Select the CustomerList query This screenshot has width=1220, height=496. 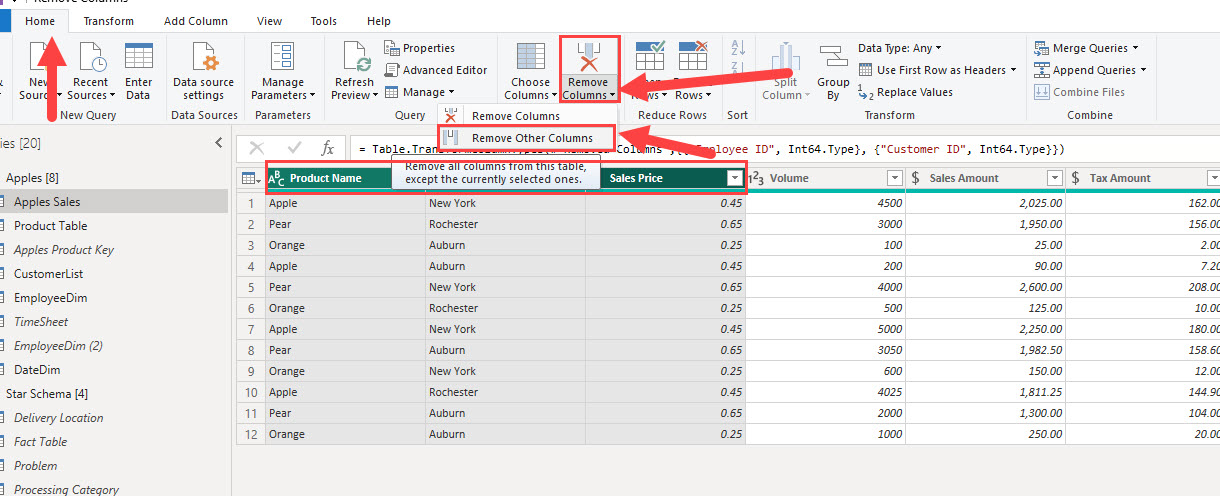48,274
